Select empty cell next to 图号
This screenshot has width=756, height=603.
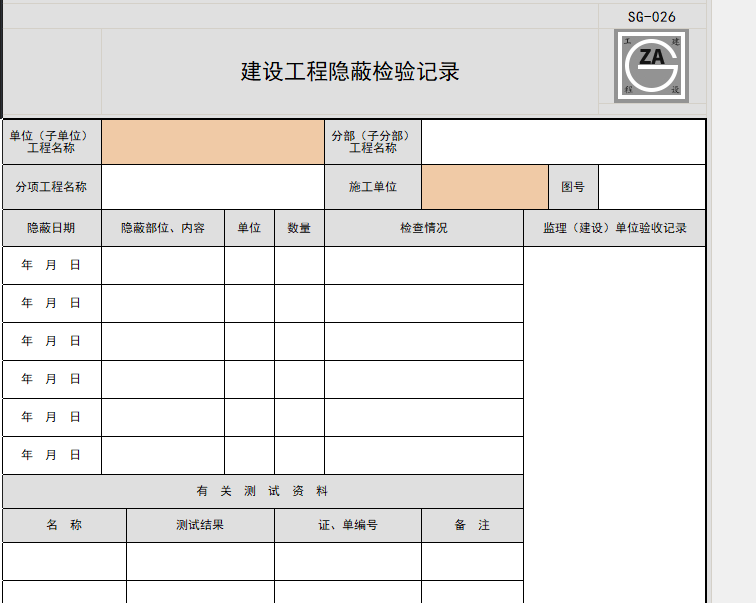651,187
